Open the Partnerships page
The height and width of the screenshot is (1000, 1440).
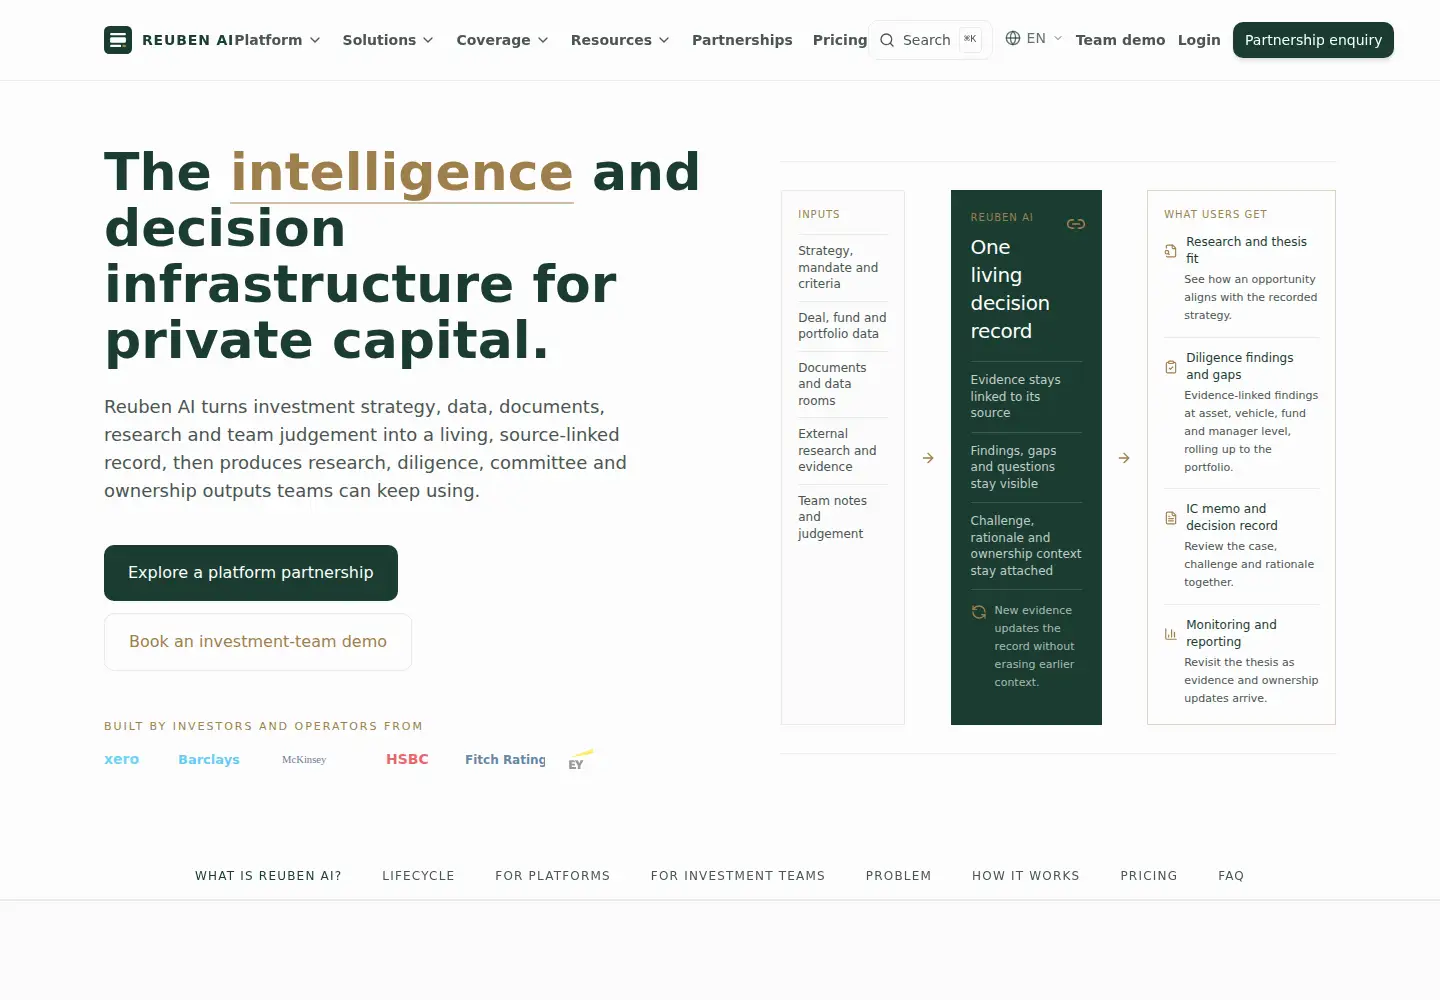[742, 40]
